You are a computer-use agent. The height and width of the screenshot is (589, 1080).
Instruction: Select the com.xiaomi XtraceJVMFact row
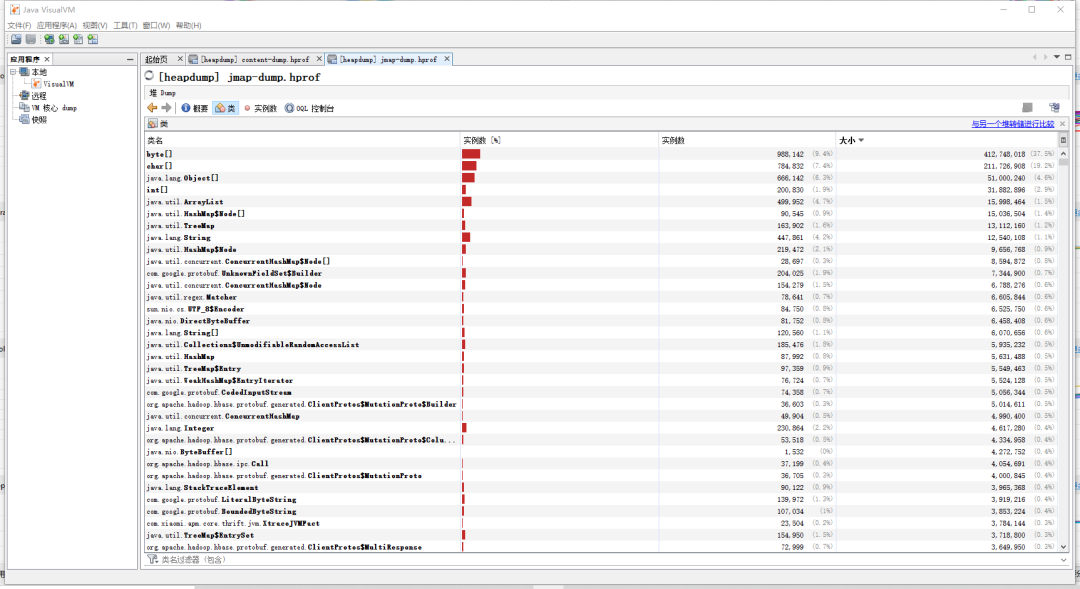pos(601,524)
